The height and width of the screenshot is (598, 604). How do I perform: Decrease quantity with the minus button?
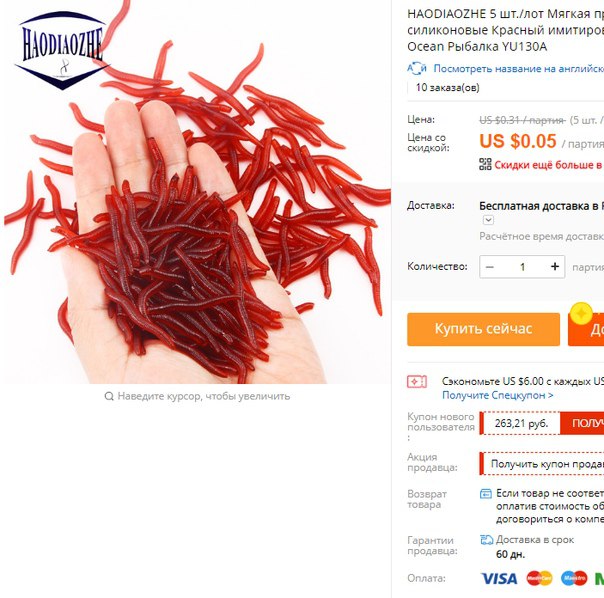(x=490, y=267)
